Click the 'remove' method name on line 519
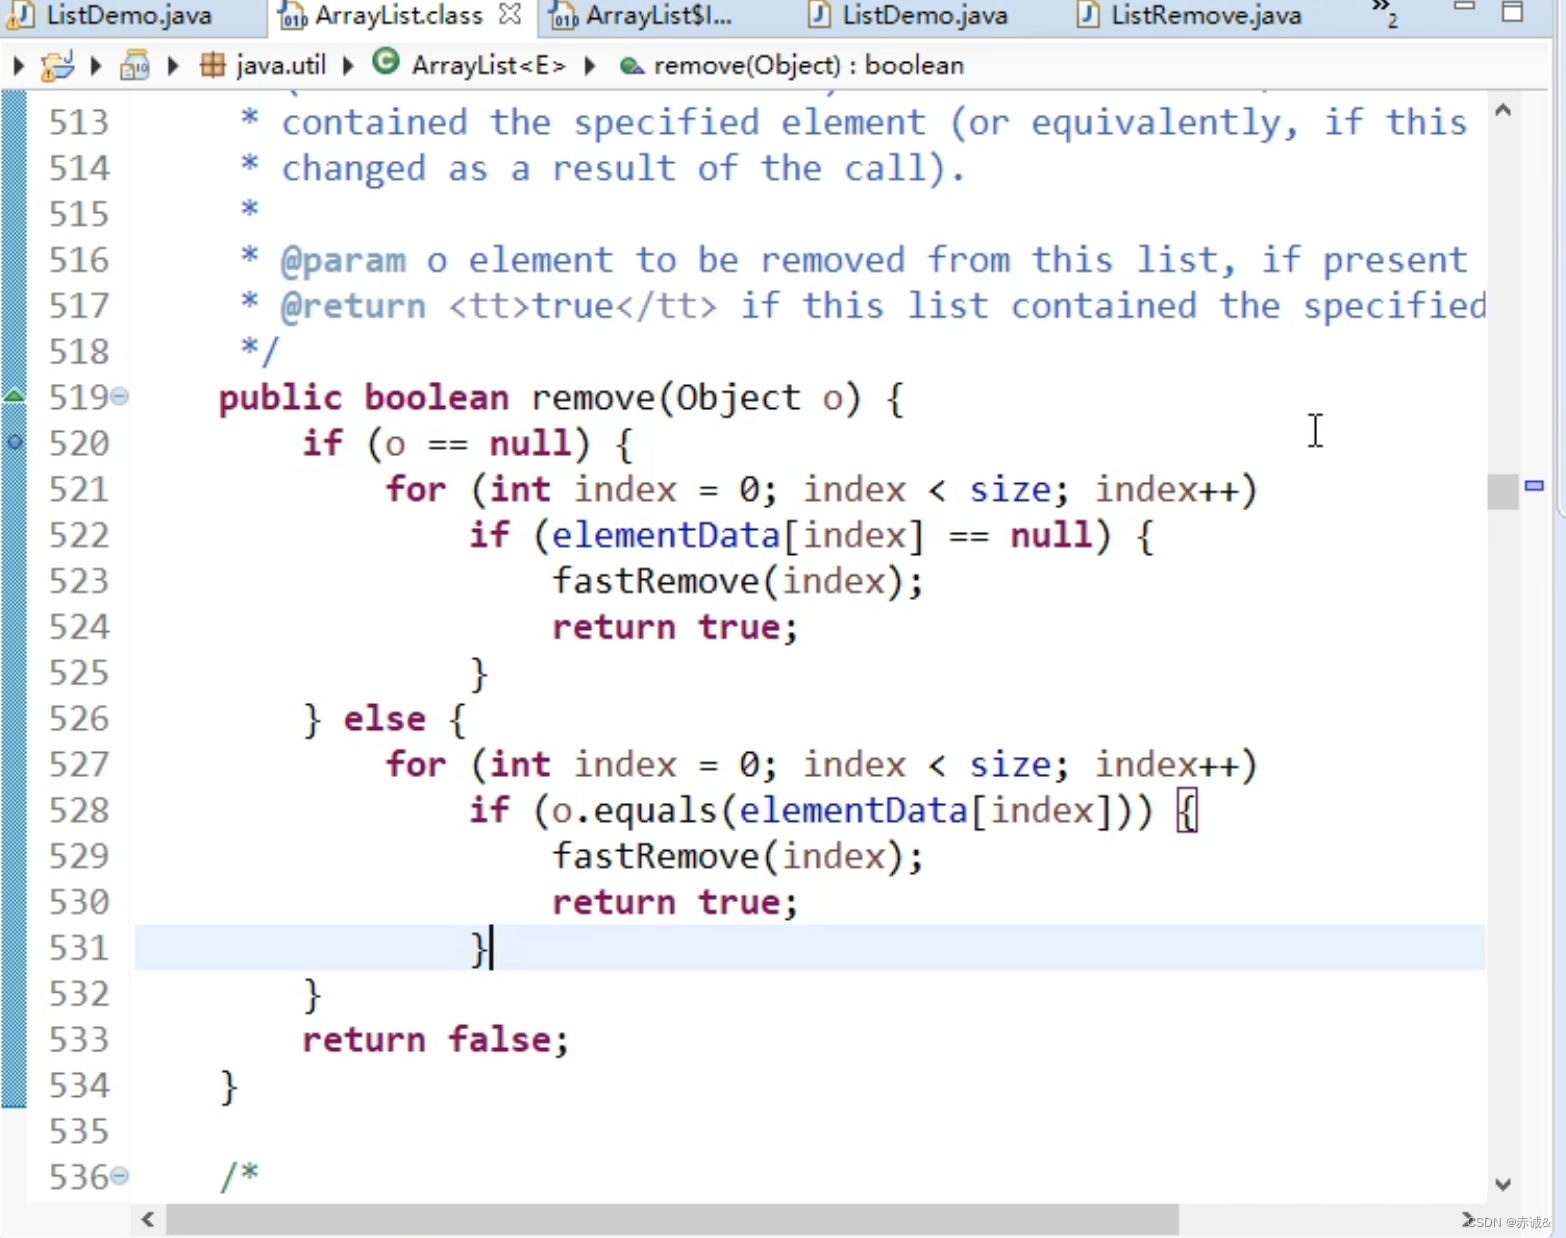 (x=593, y=398)
